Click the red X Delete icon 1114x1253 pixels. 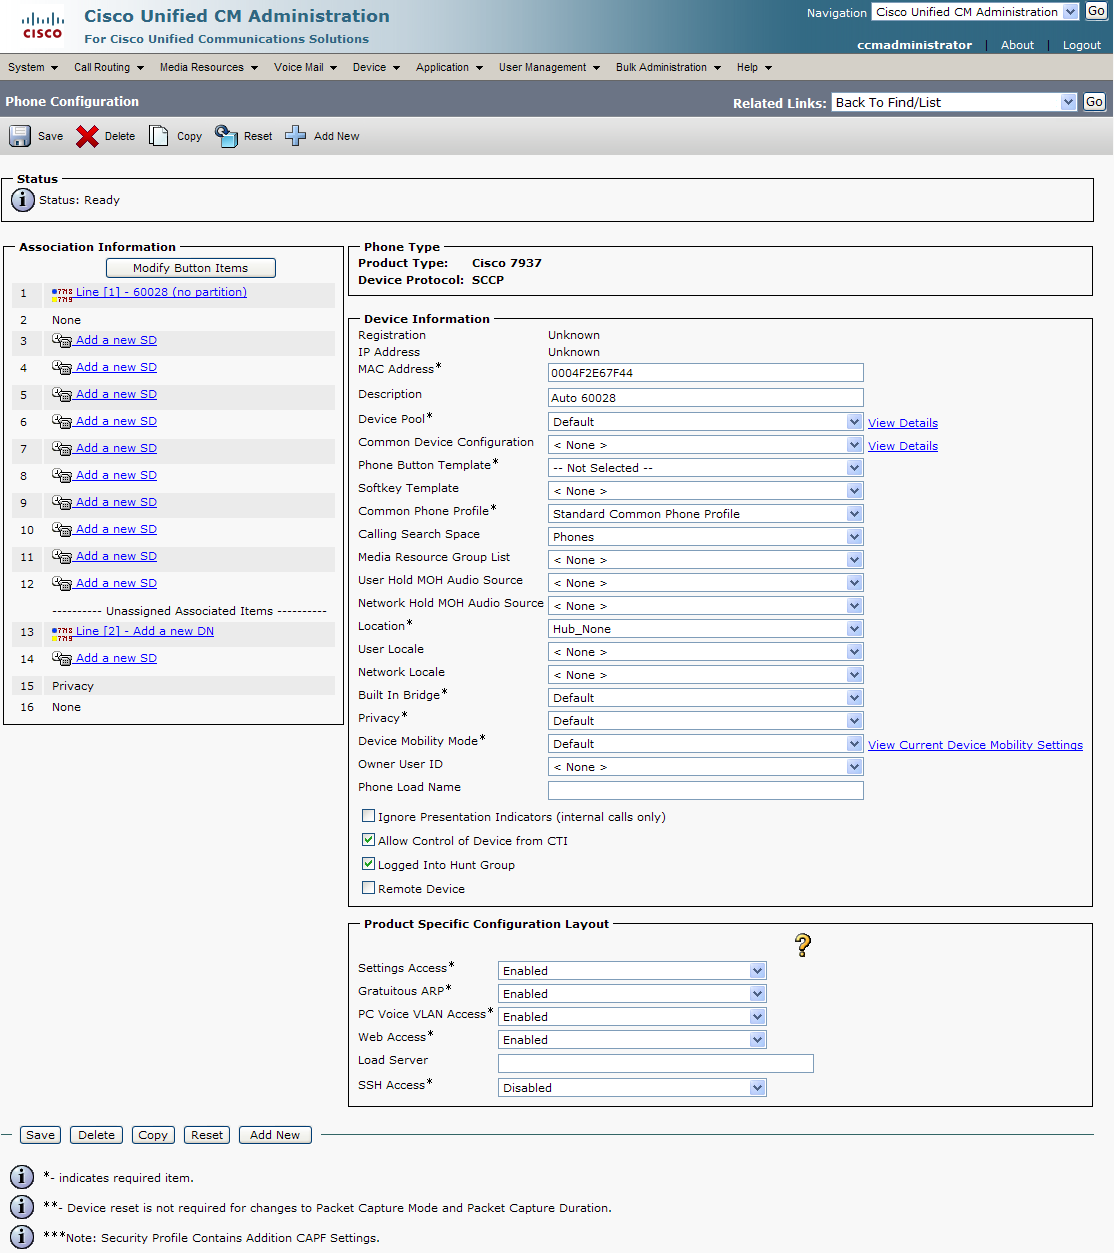[87, 136]
